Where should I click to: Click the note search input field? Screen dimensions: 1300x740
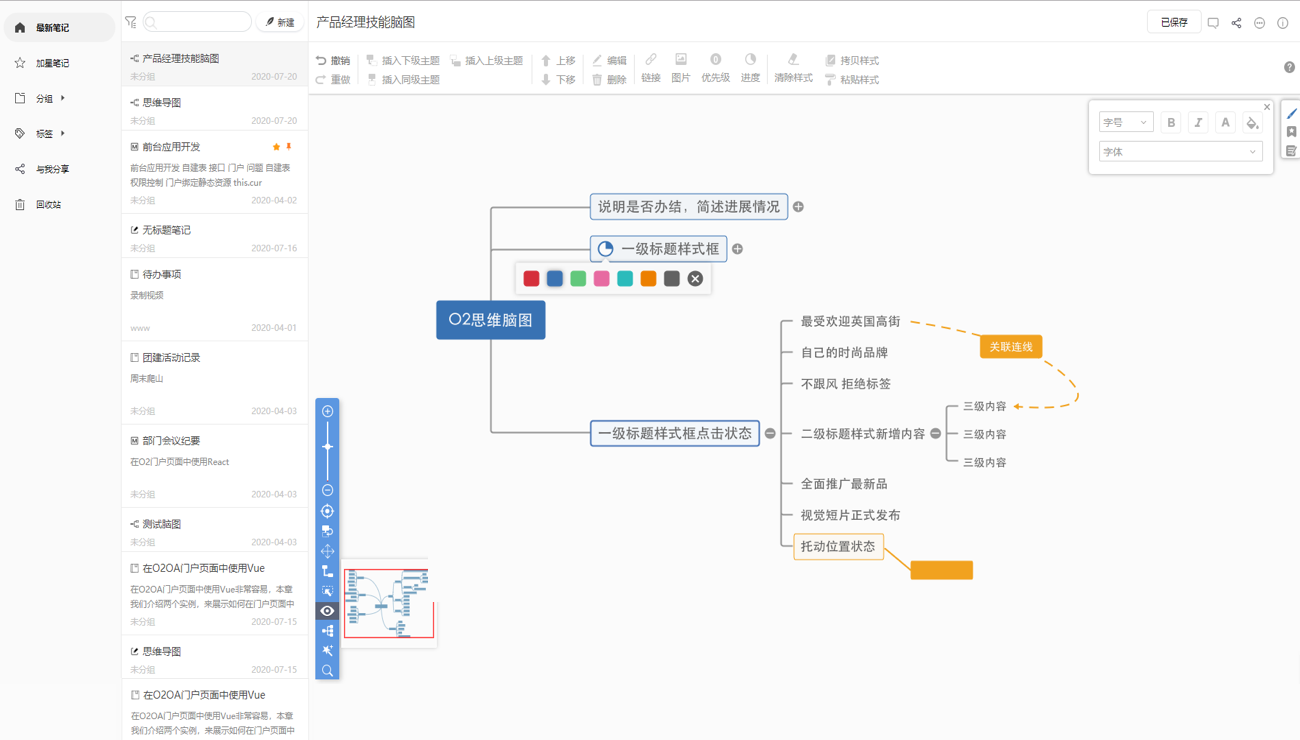200,22
